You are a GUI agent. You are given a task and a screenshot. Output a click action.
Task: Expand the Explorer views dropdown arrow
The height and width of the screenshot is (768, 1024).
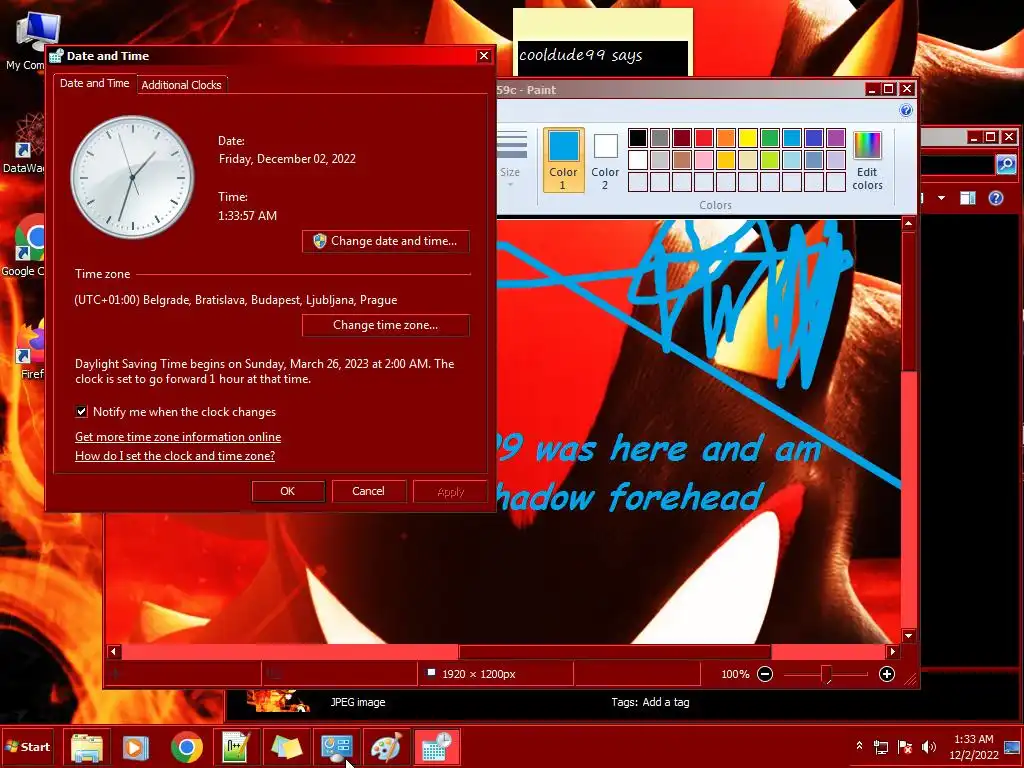pyautogui.click(x=941, y=198)
